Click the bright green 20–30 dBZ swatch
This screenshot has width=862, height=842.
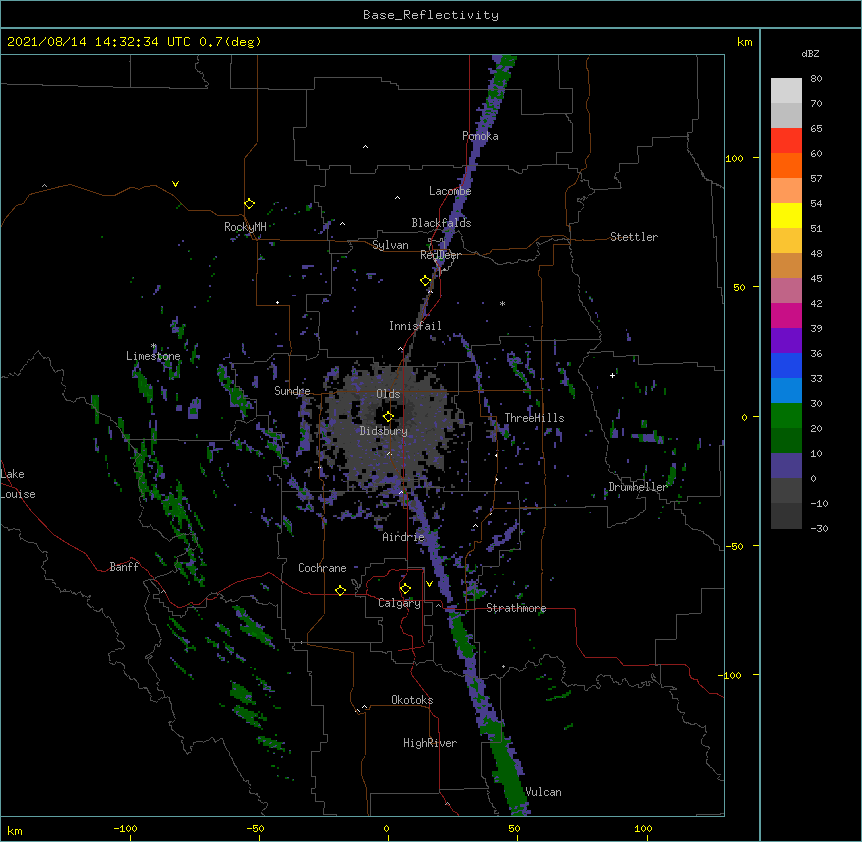point(786,416)
